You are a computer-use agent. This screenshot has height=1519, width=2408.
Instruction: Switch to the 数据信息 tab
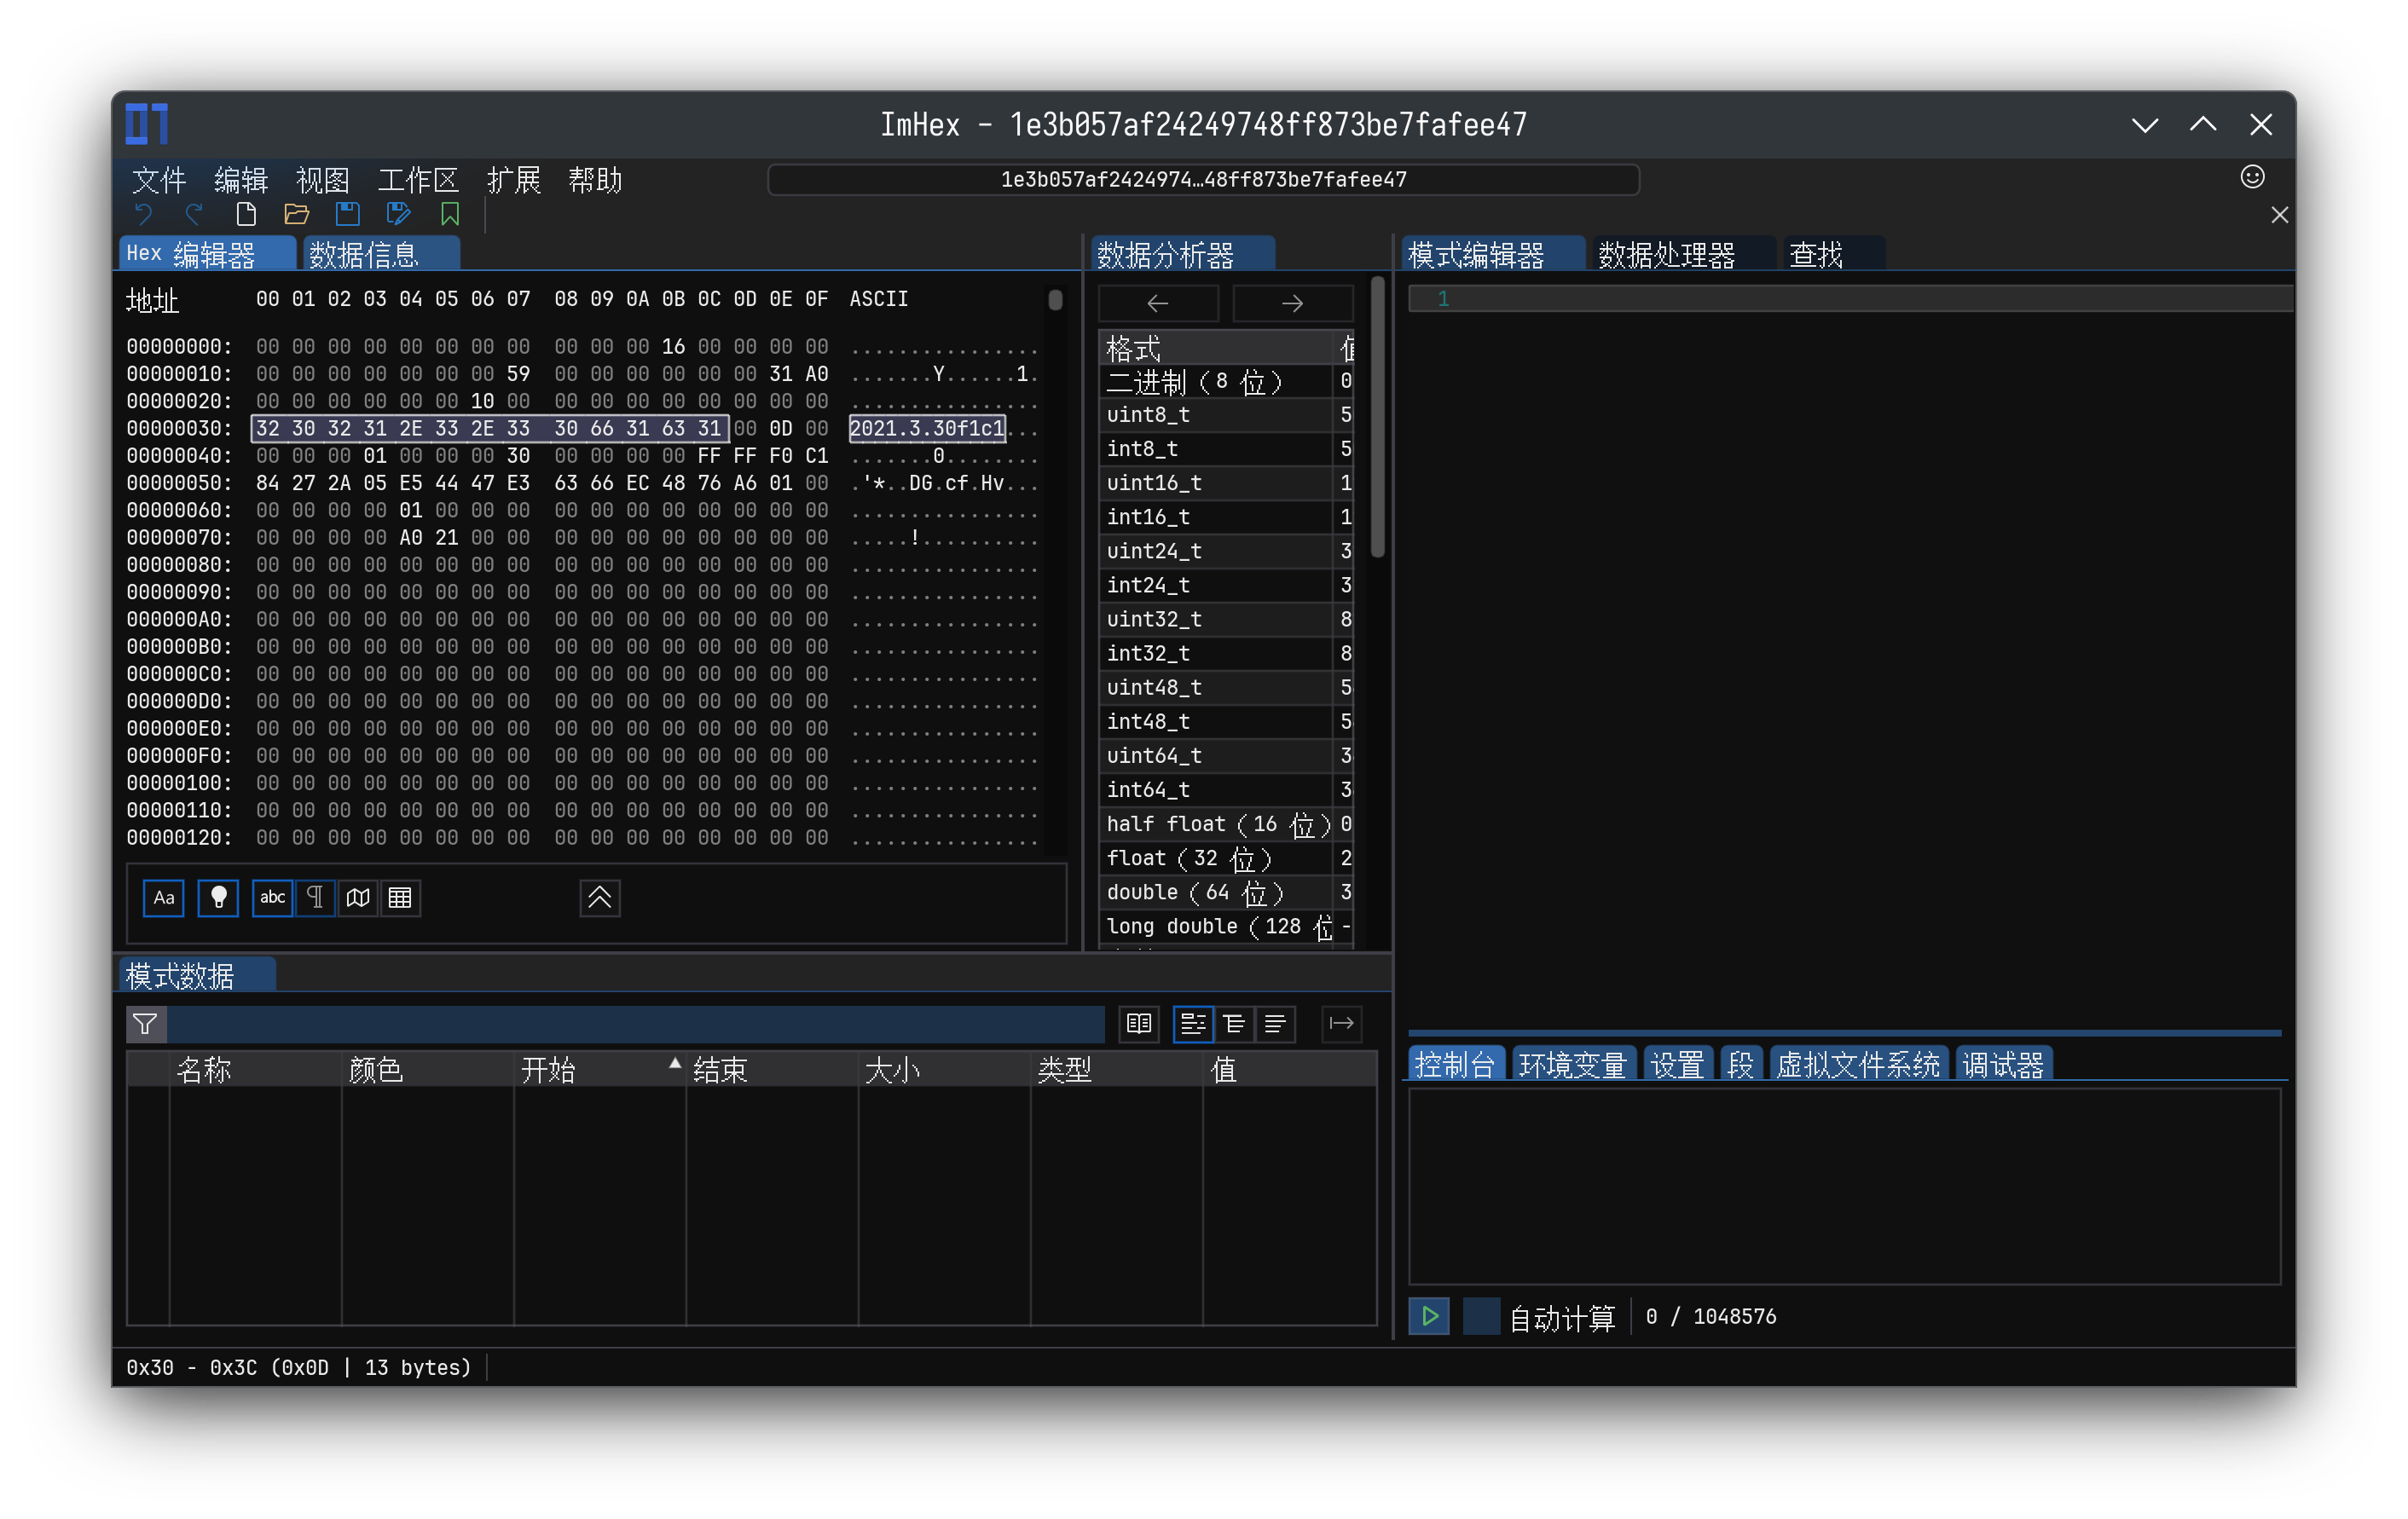point(381,254)
